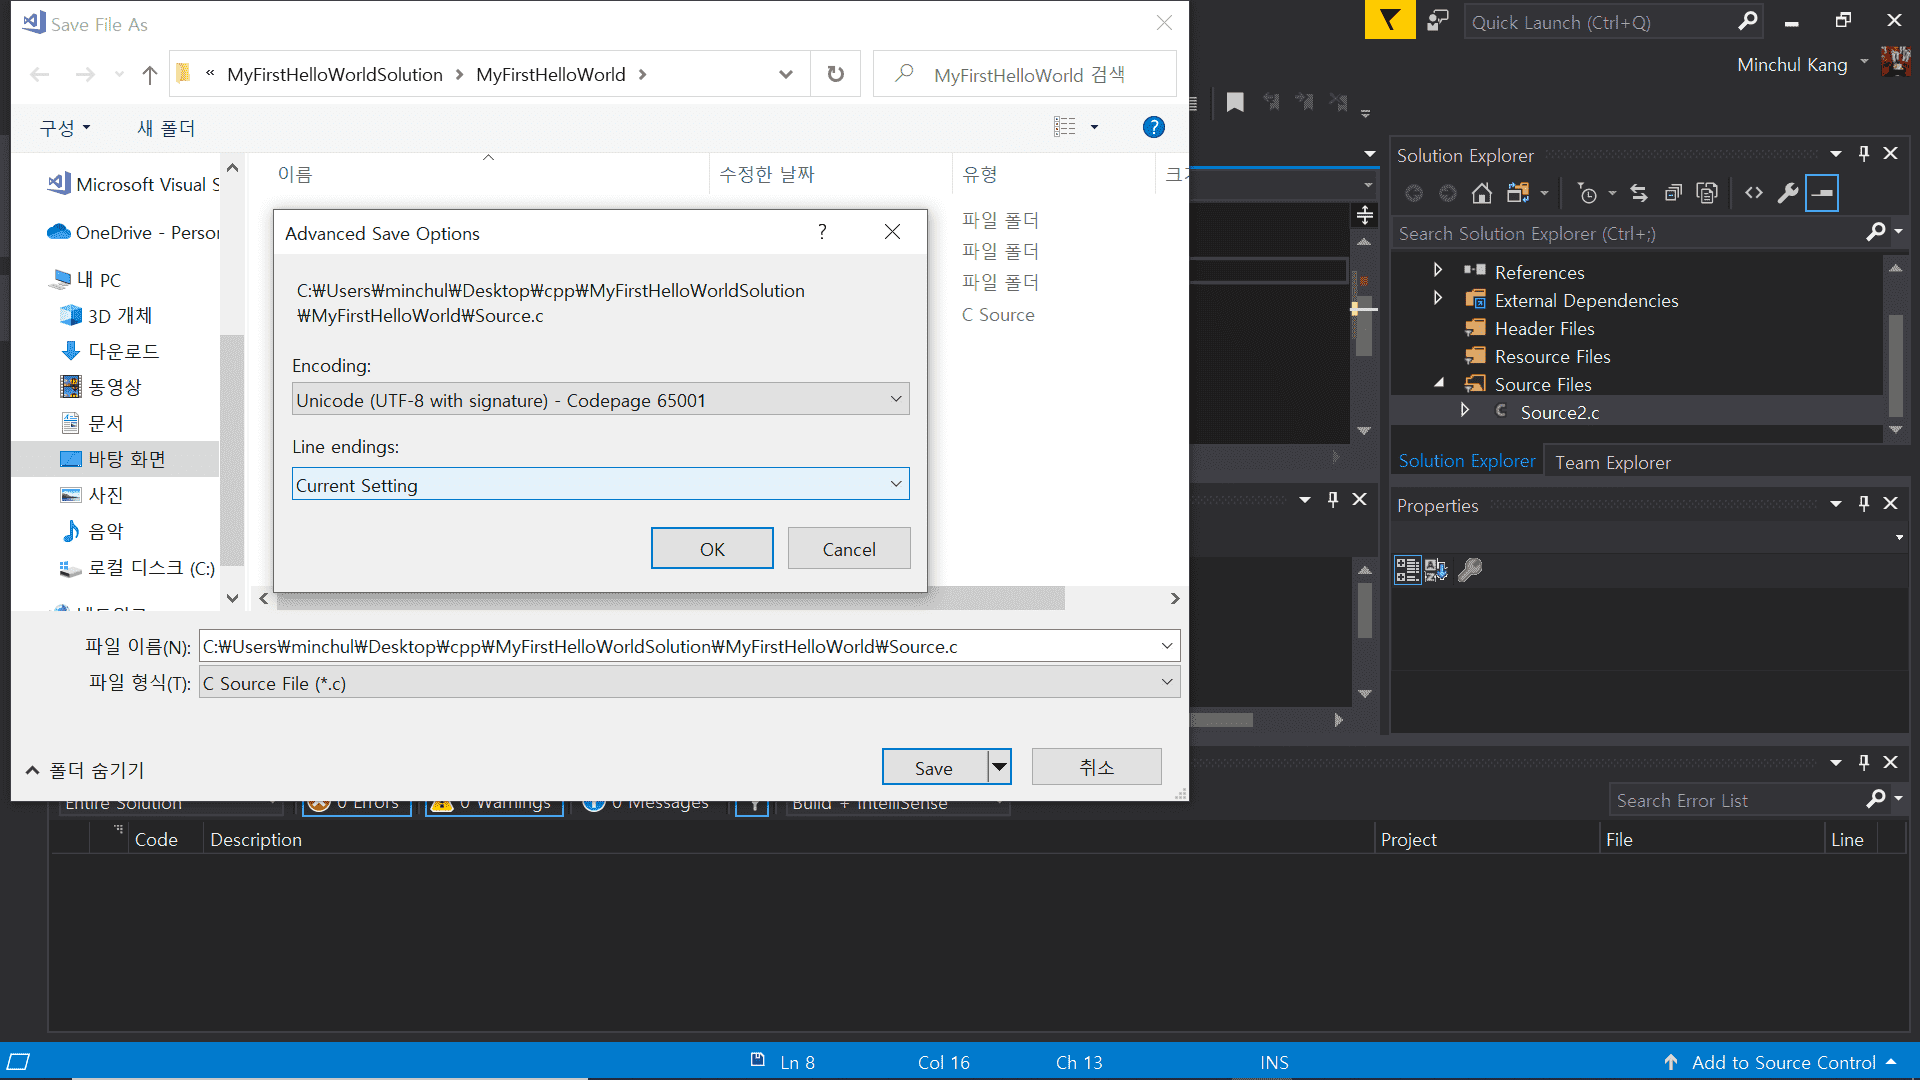Screen dimensions: 1920x1080
Task: Toggle Categorized view in Properties panel
Action: click(x=1407, y=570)
